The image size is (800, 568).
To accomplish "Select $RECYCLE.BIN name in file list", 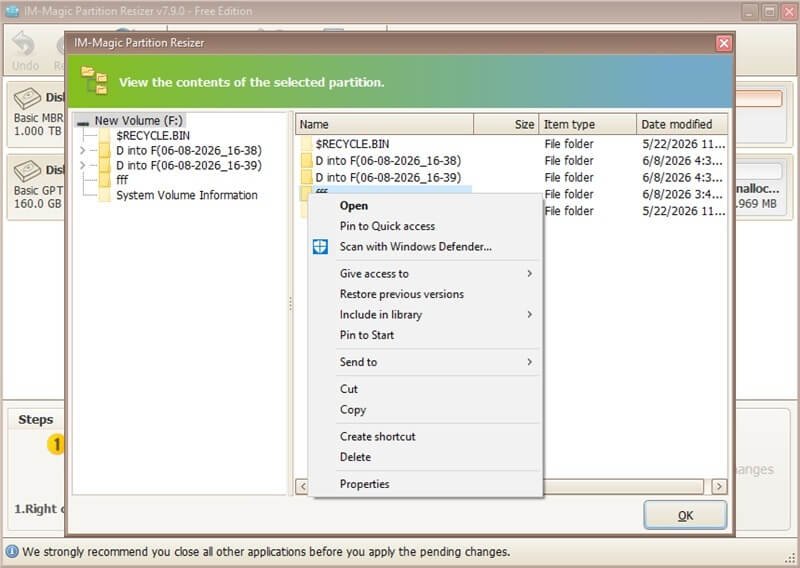I will point(353,144).
